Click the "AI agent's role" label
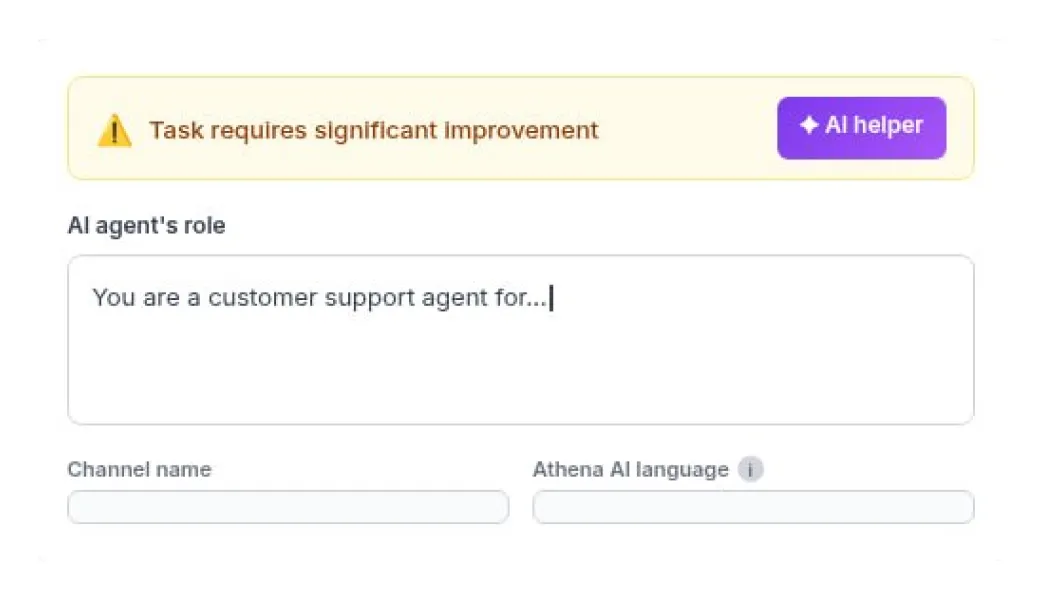The width and height of the screenshot is (1040, 600). tap(146, 226)
